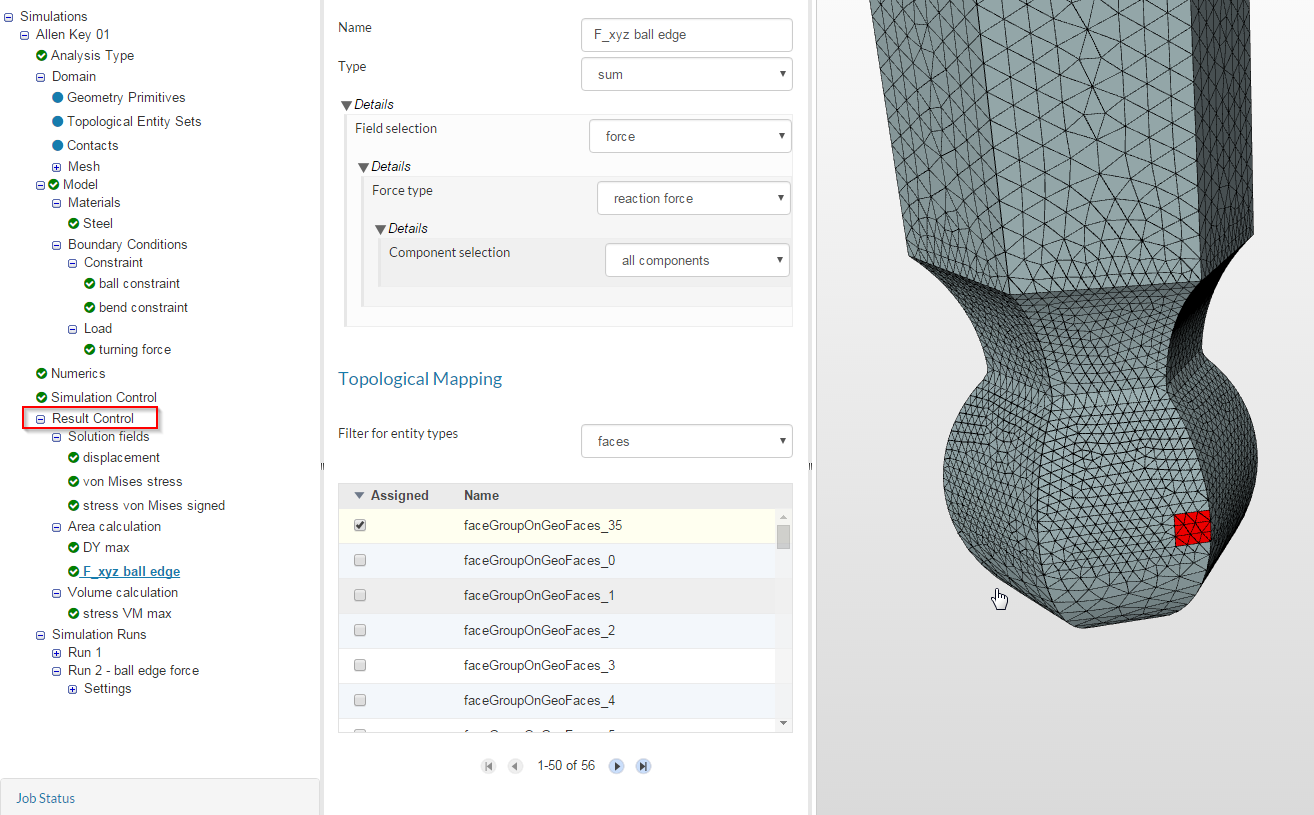
Task: Open the Component selection dropdown
Action: 697,260
